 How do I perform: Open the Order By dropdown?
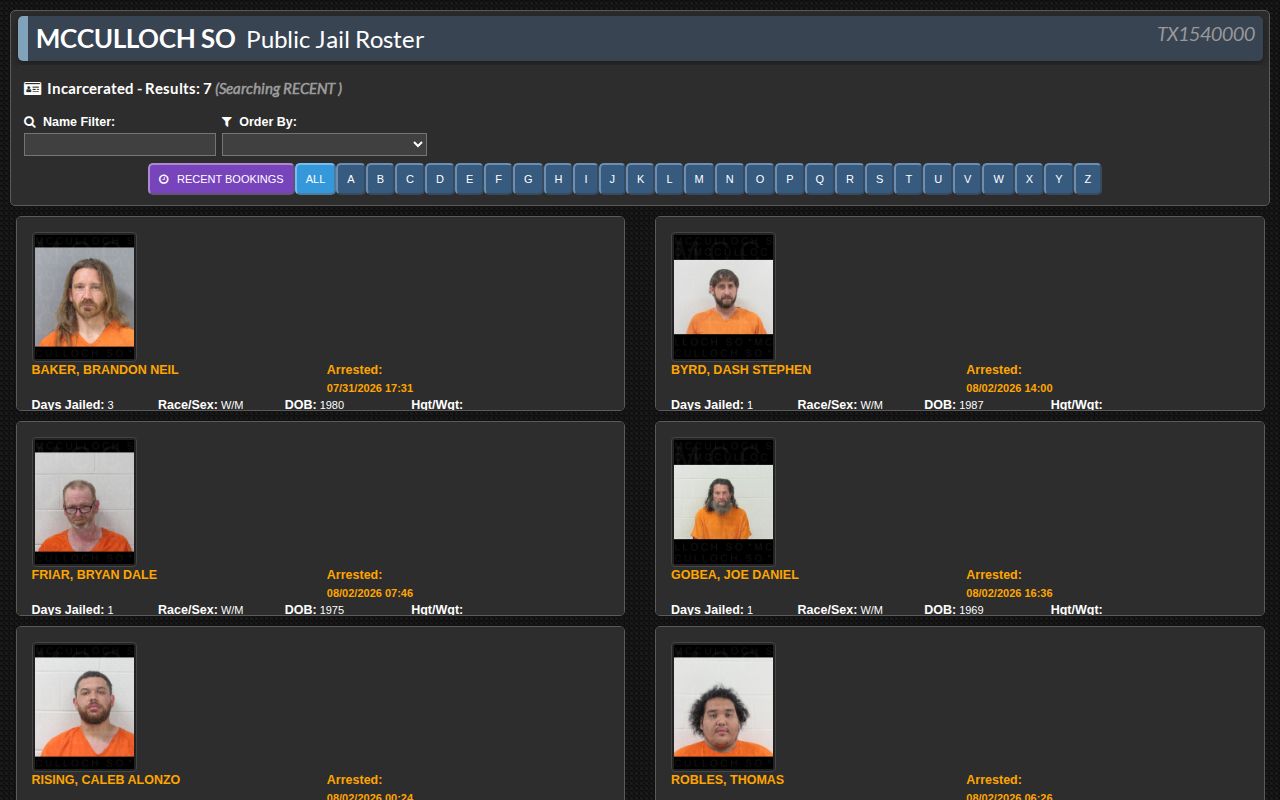pos(324,145)
